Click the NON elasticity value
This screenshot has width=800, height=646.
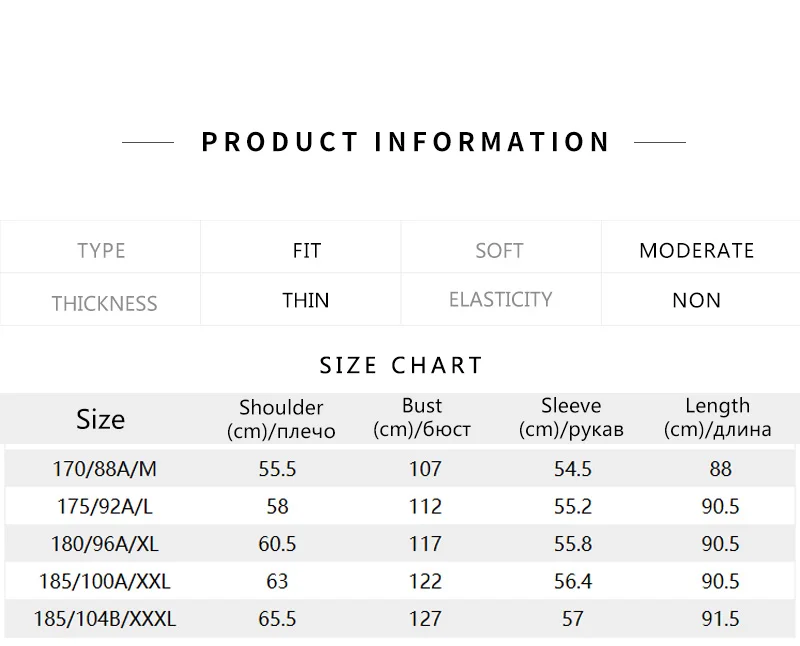tap(696, 300)
